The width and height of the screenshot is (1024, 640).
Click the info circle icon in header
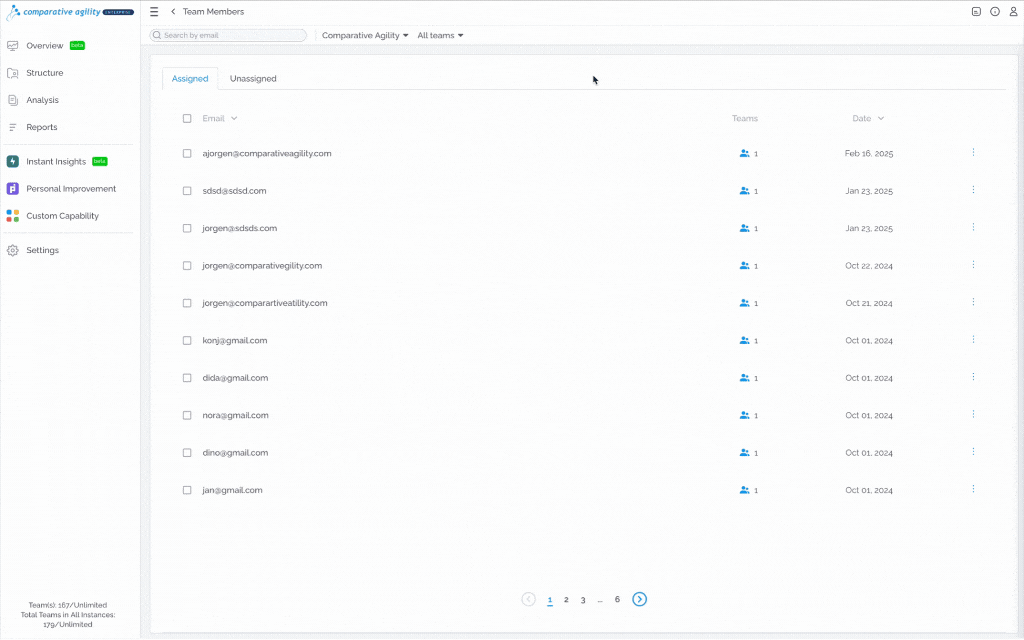point(995,12)
